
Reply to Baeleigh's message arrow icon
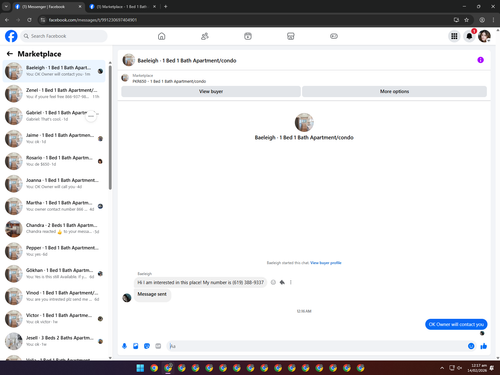click(282, 282)
